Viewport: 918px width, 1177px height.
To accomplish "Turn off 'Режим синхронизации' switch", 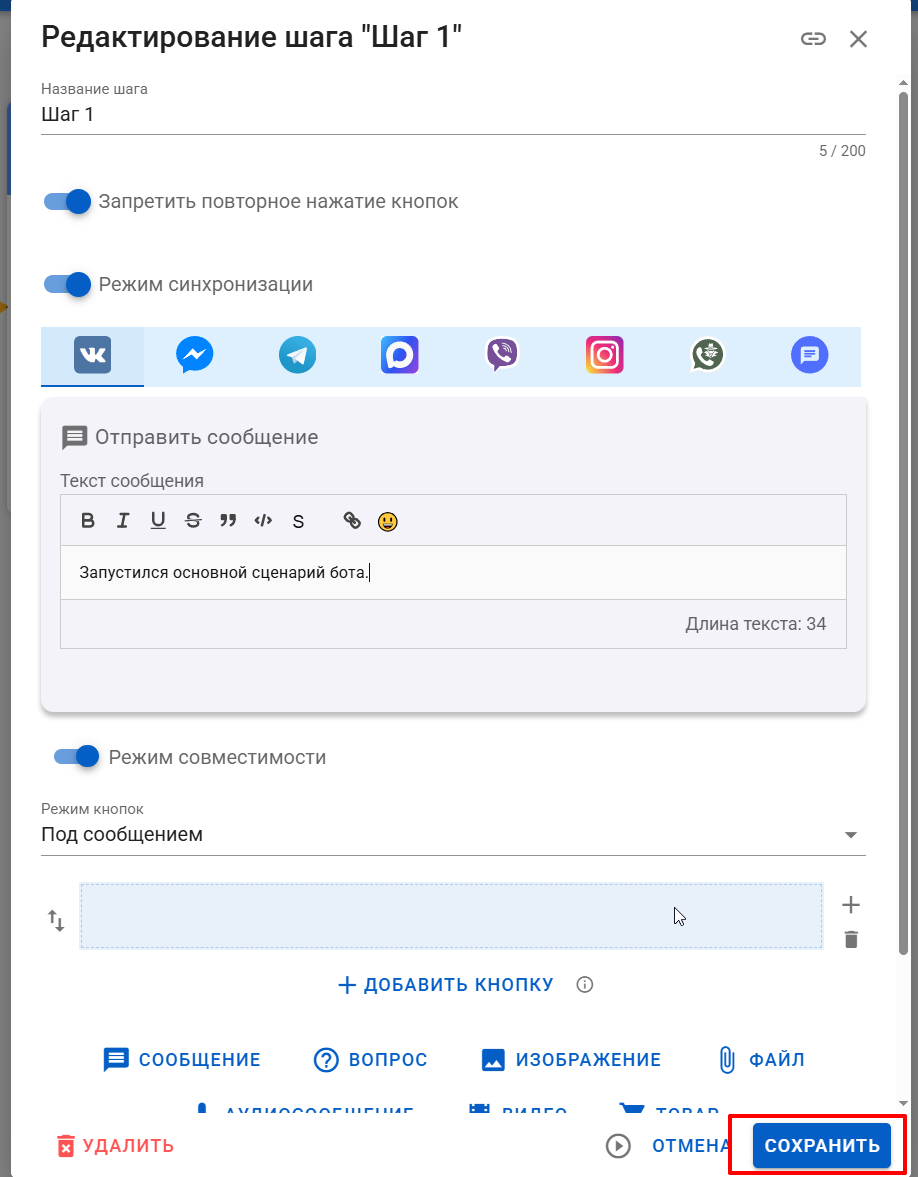I will [x=68, y=285].
